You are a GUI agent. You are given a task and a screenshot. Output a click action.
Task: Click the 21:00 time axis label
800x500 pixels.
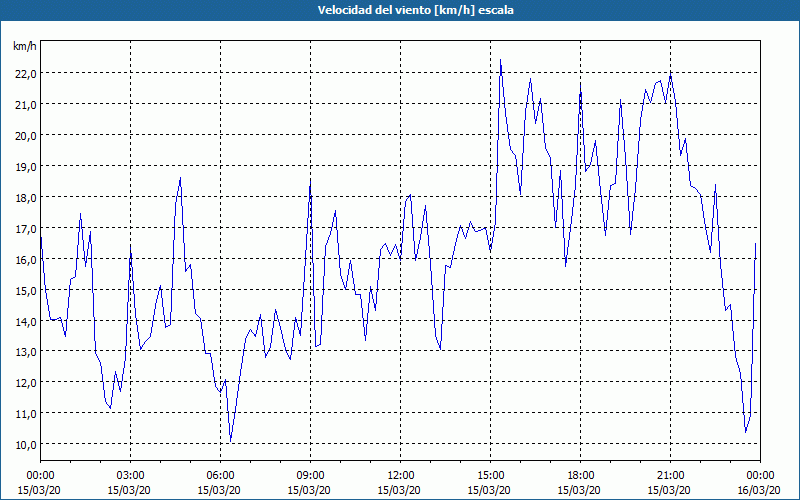[670, 476]
